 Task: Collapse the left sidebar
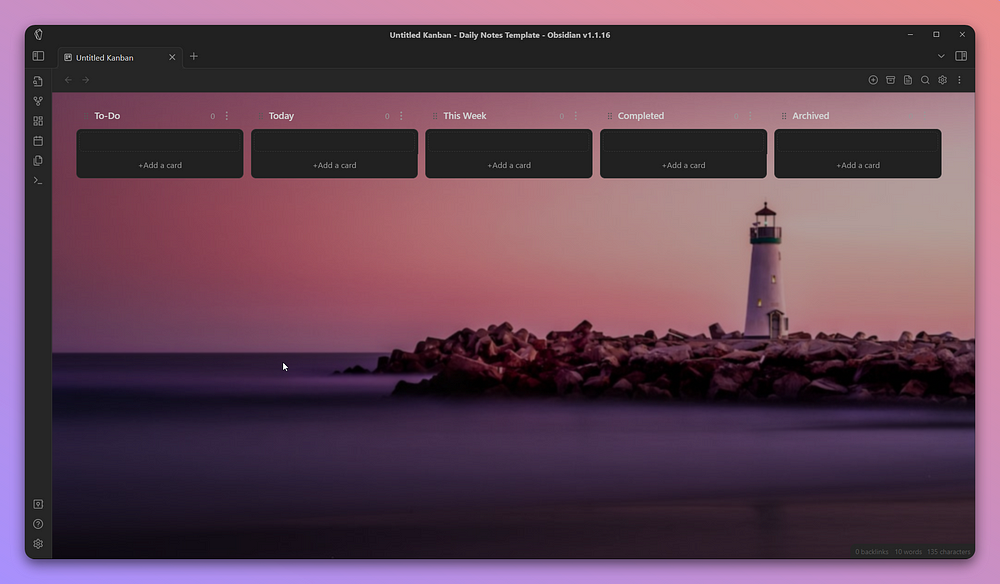38,56
